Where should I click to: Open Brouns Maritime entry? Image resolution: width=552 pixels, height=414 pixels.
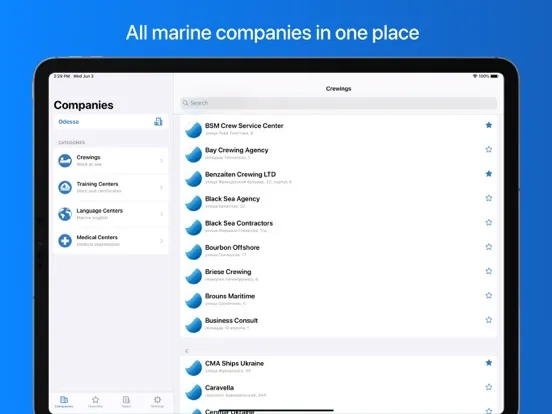(338, 299)
